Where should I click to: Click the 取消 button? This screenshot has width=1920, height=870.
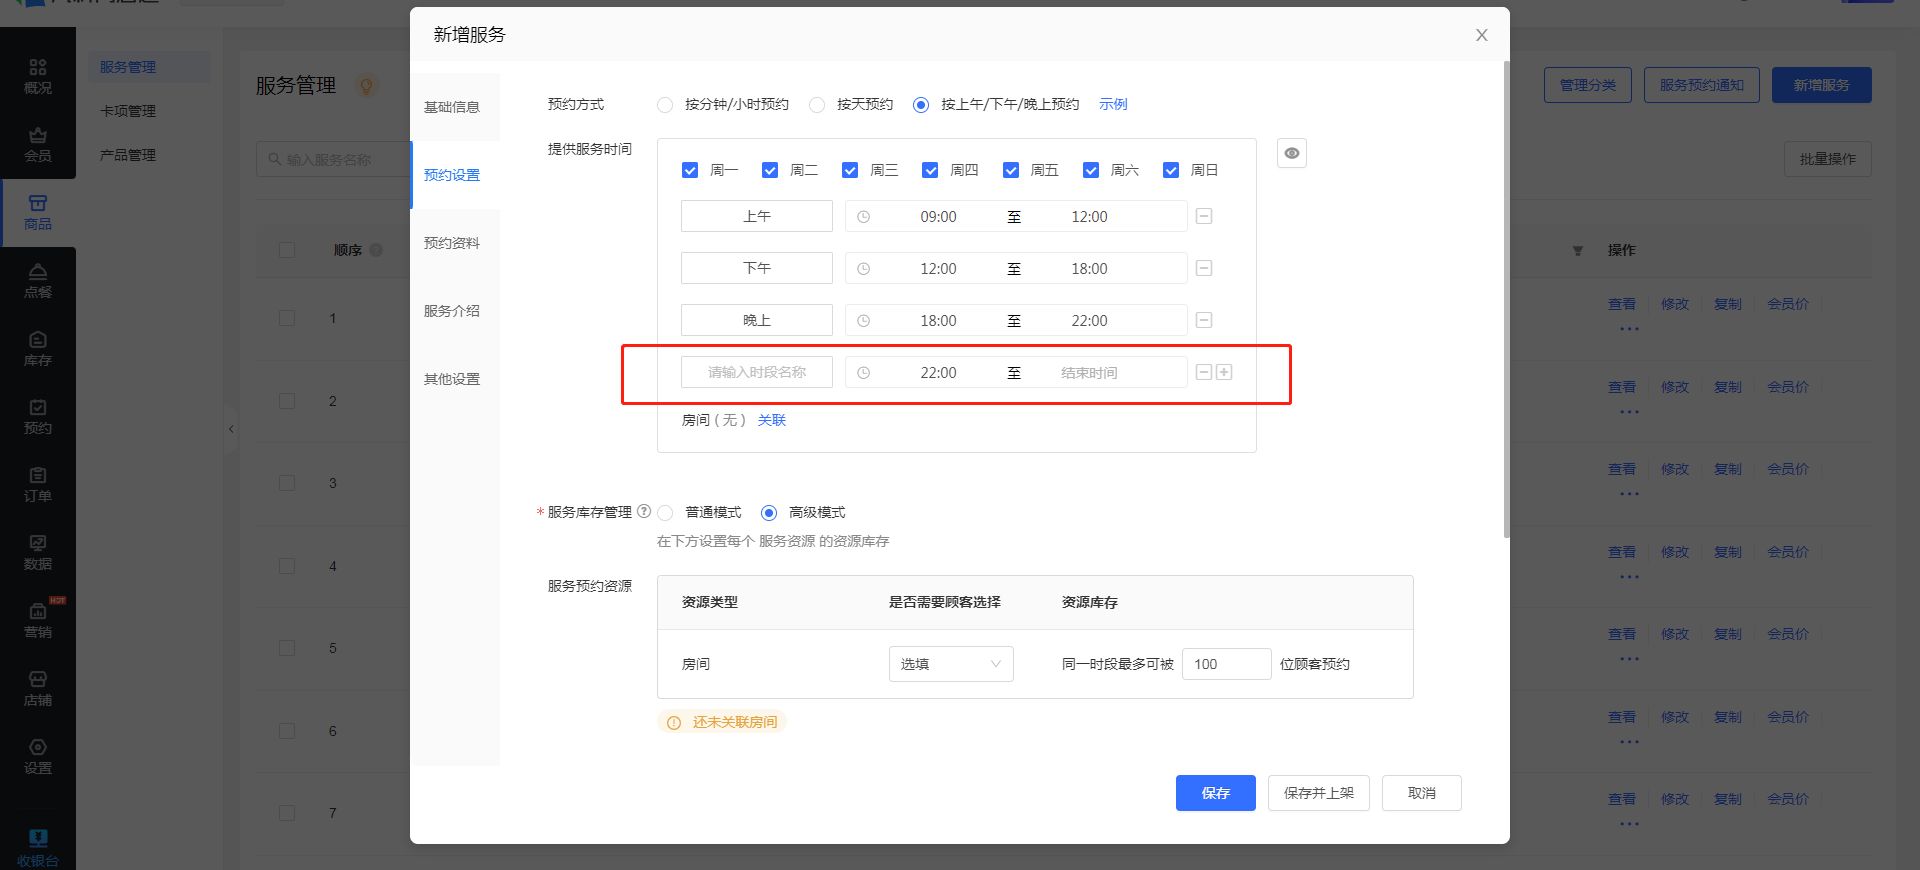click(x=1421, y=793)
